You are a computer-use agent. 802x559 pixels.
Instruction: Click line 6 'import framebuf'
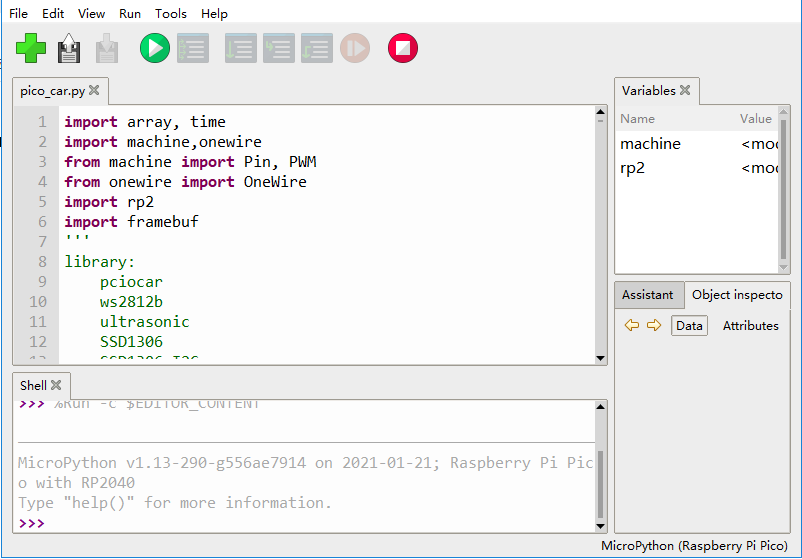pyautogui.click(x=131, y=221)
